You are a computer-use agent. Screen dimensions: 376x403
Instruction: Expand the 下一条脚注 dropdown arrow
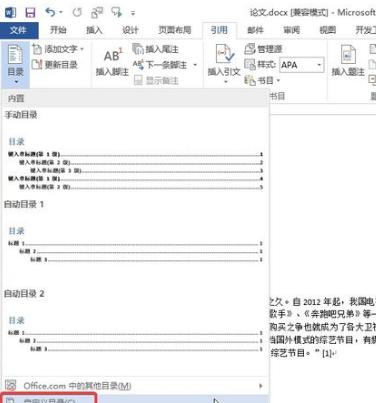click(x=195, y=65)
